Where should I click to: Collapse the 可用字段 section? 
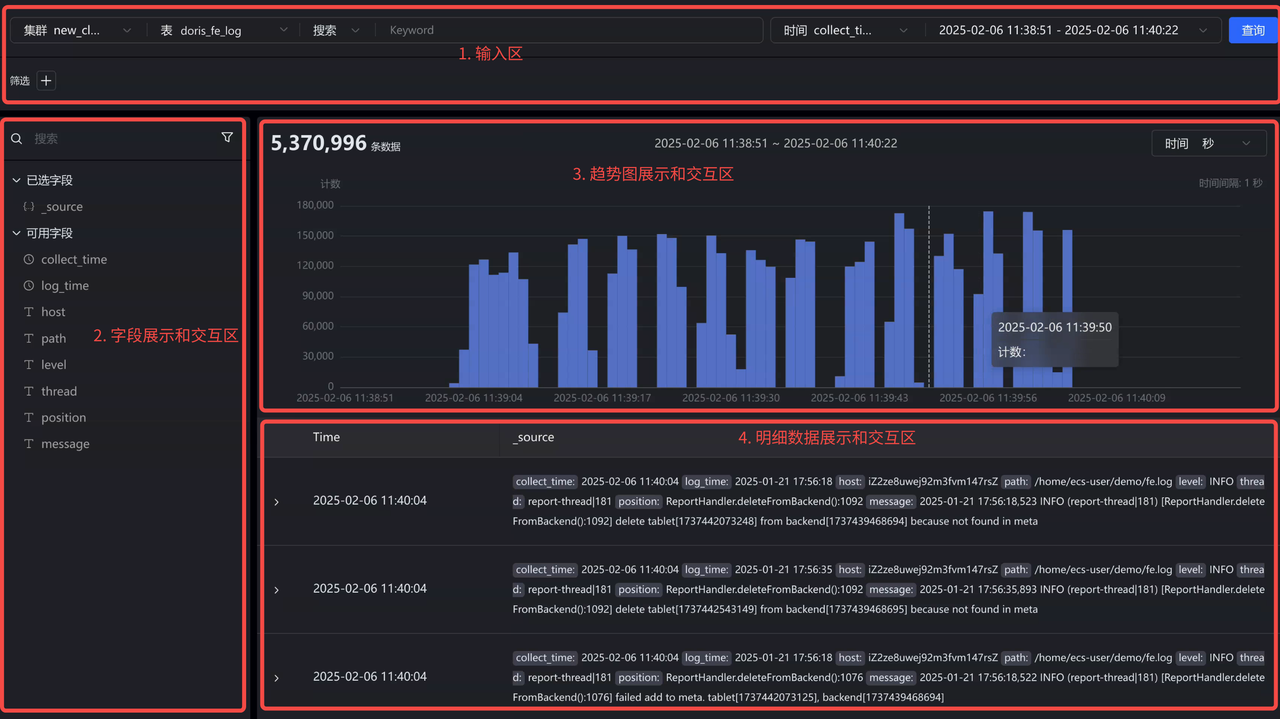coord(16,232)
